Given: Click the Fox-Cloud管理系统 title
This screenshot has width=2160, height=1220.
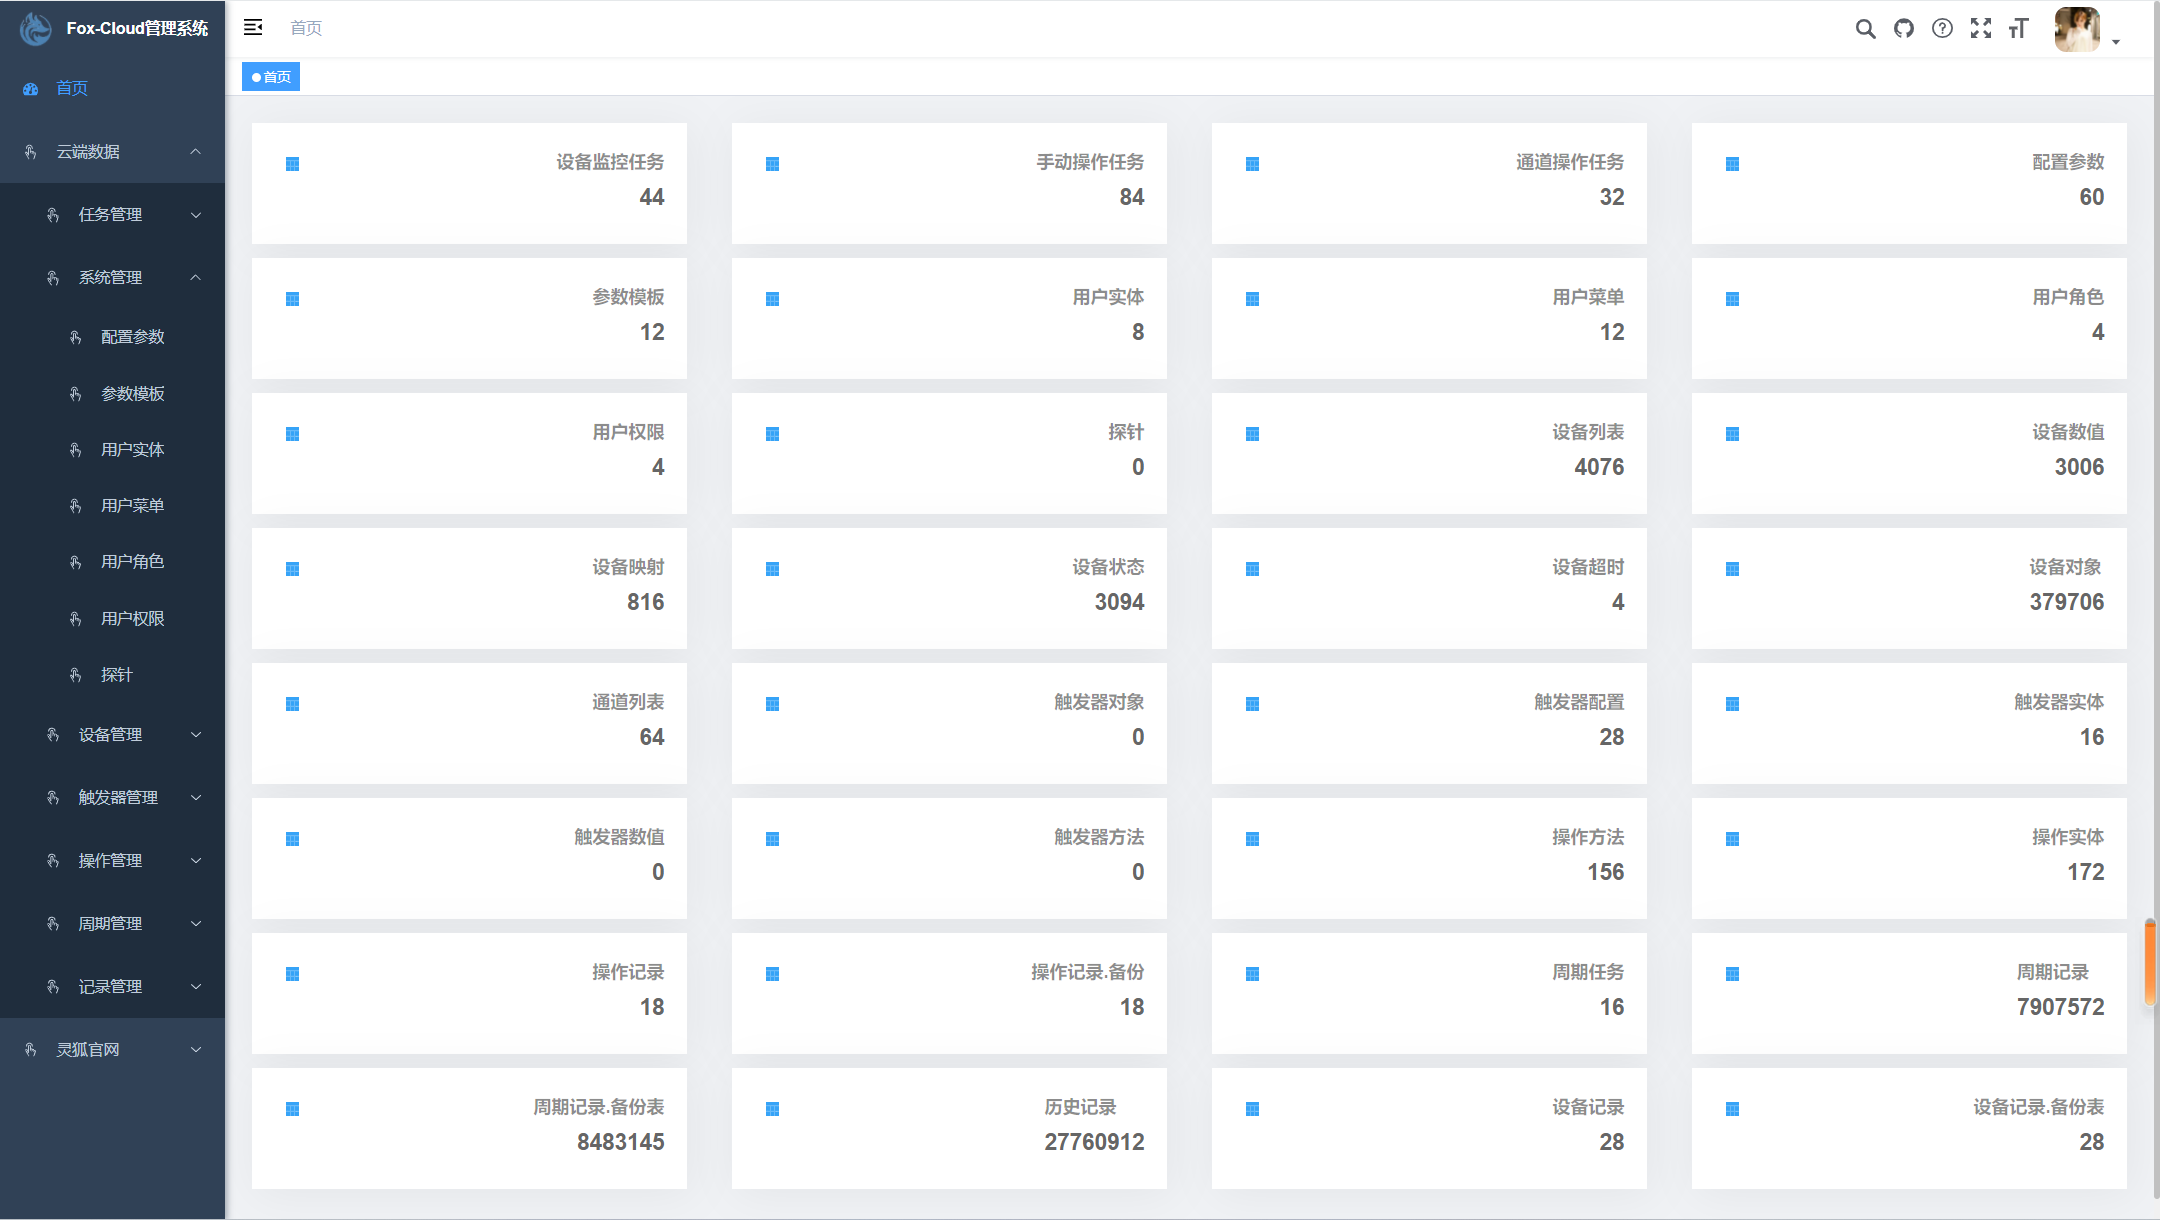Looking at the screenshot, I should [x=137, y=28].
